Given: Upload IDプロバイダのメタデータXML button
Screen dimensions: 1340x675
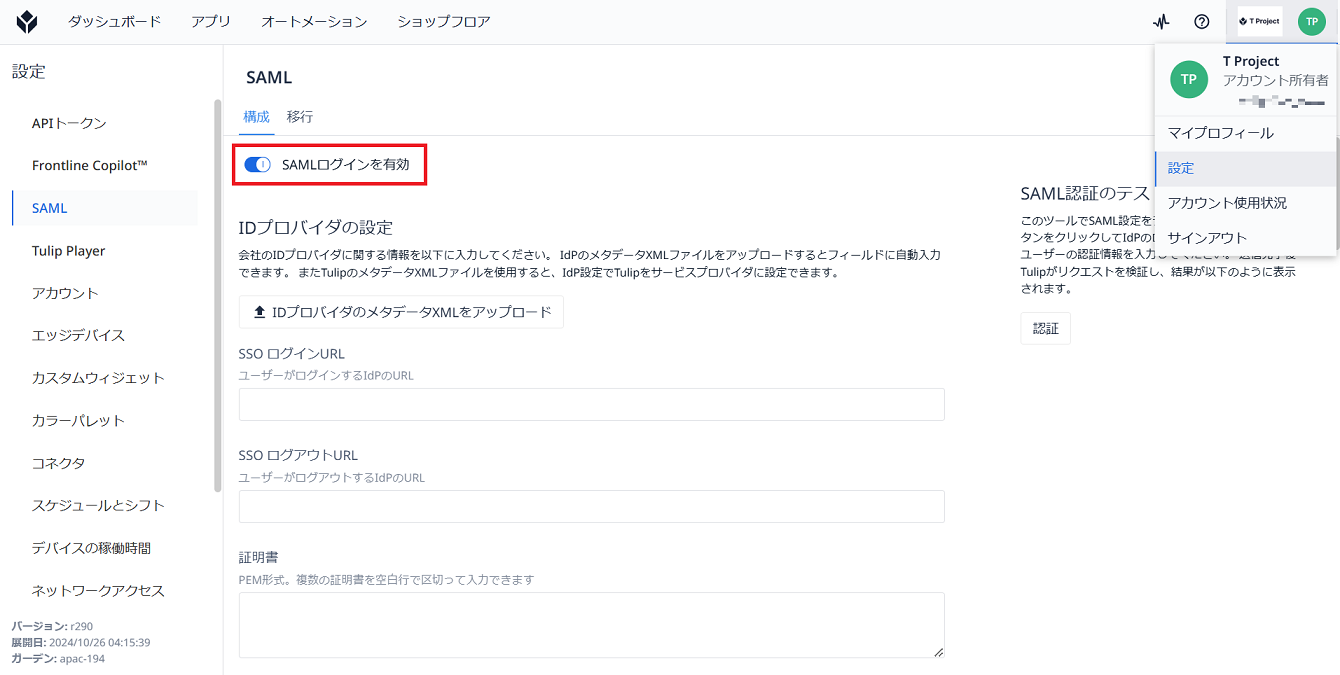Looking at the screenshot, I should point(401,312).
